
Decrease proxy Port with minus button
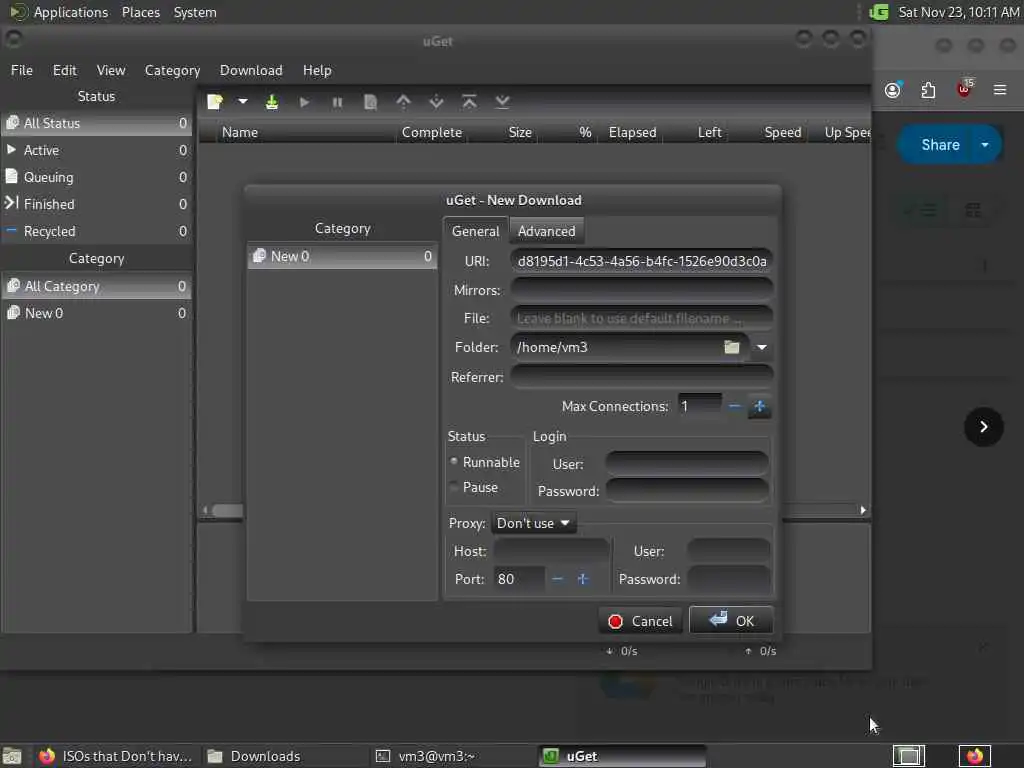point(557,579)
